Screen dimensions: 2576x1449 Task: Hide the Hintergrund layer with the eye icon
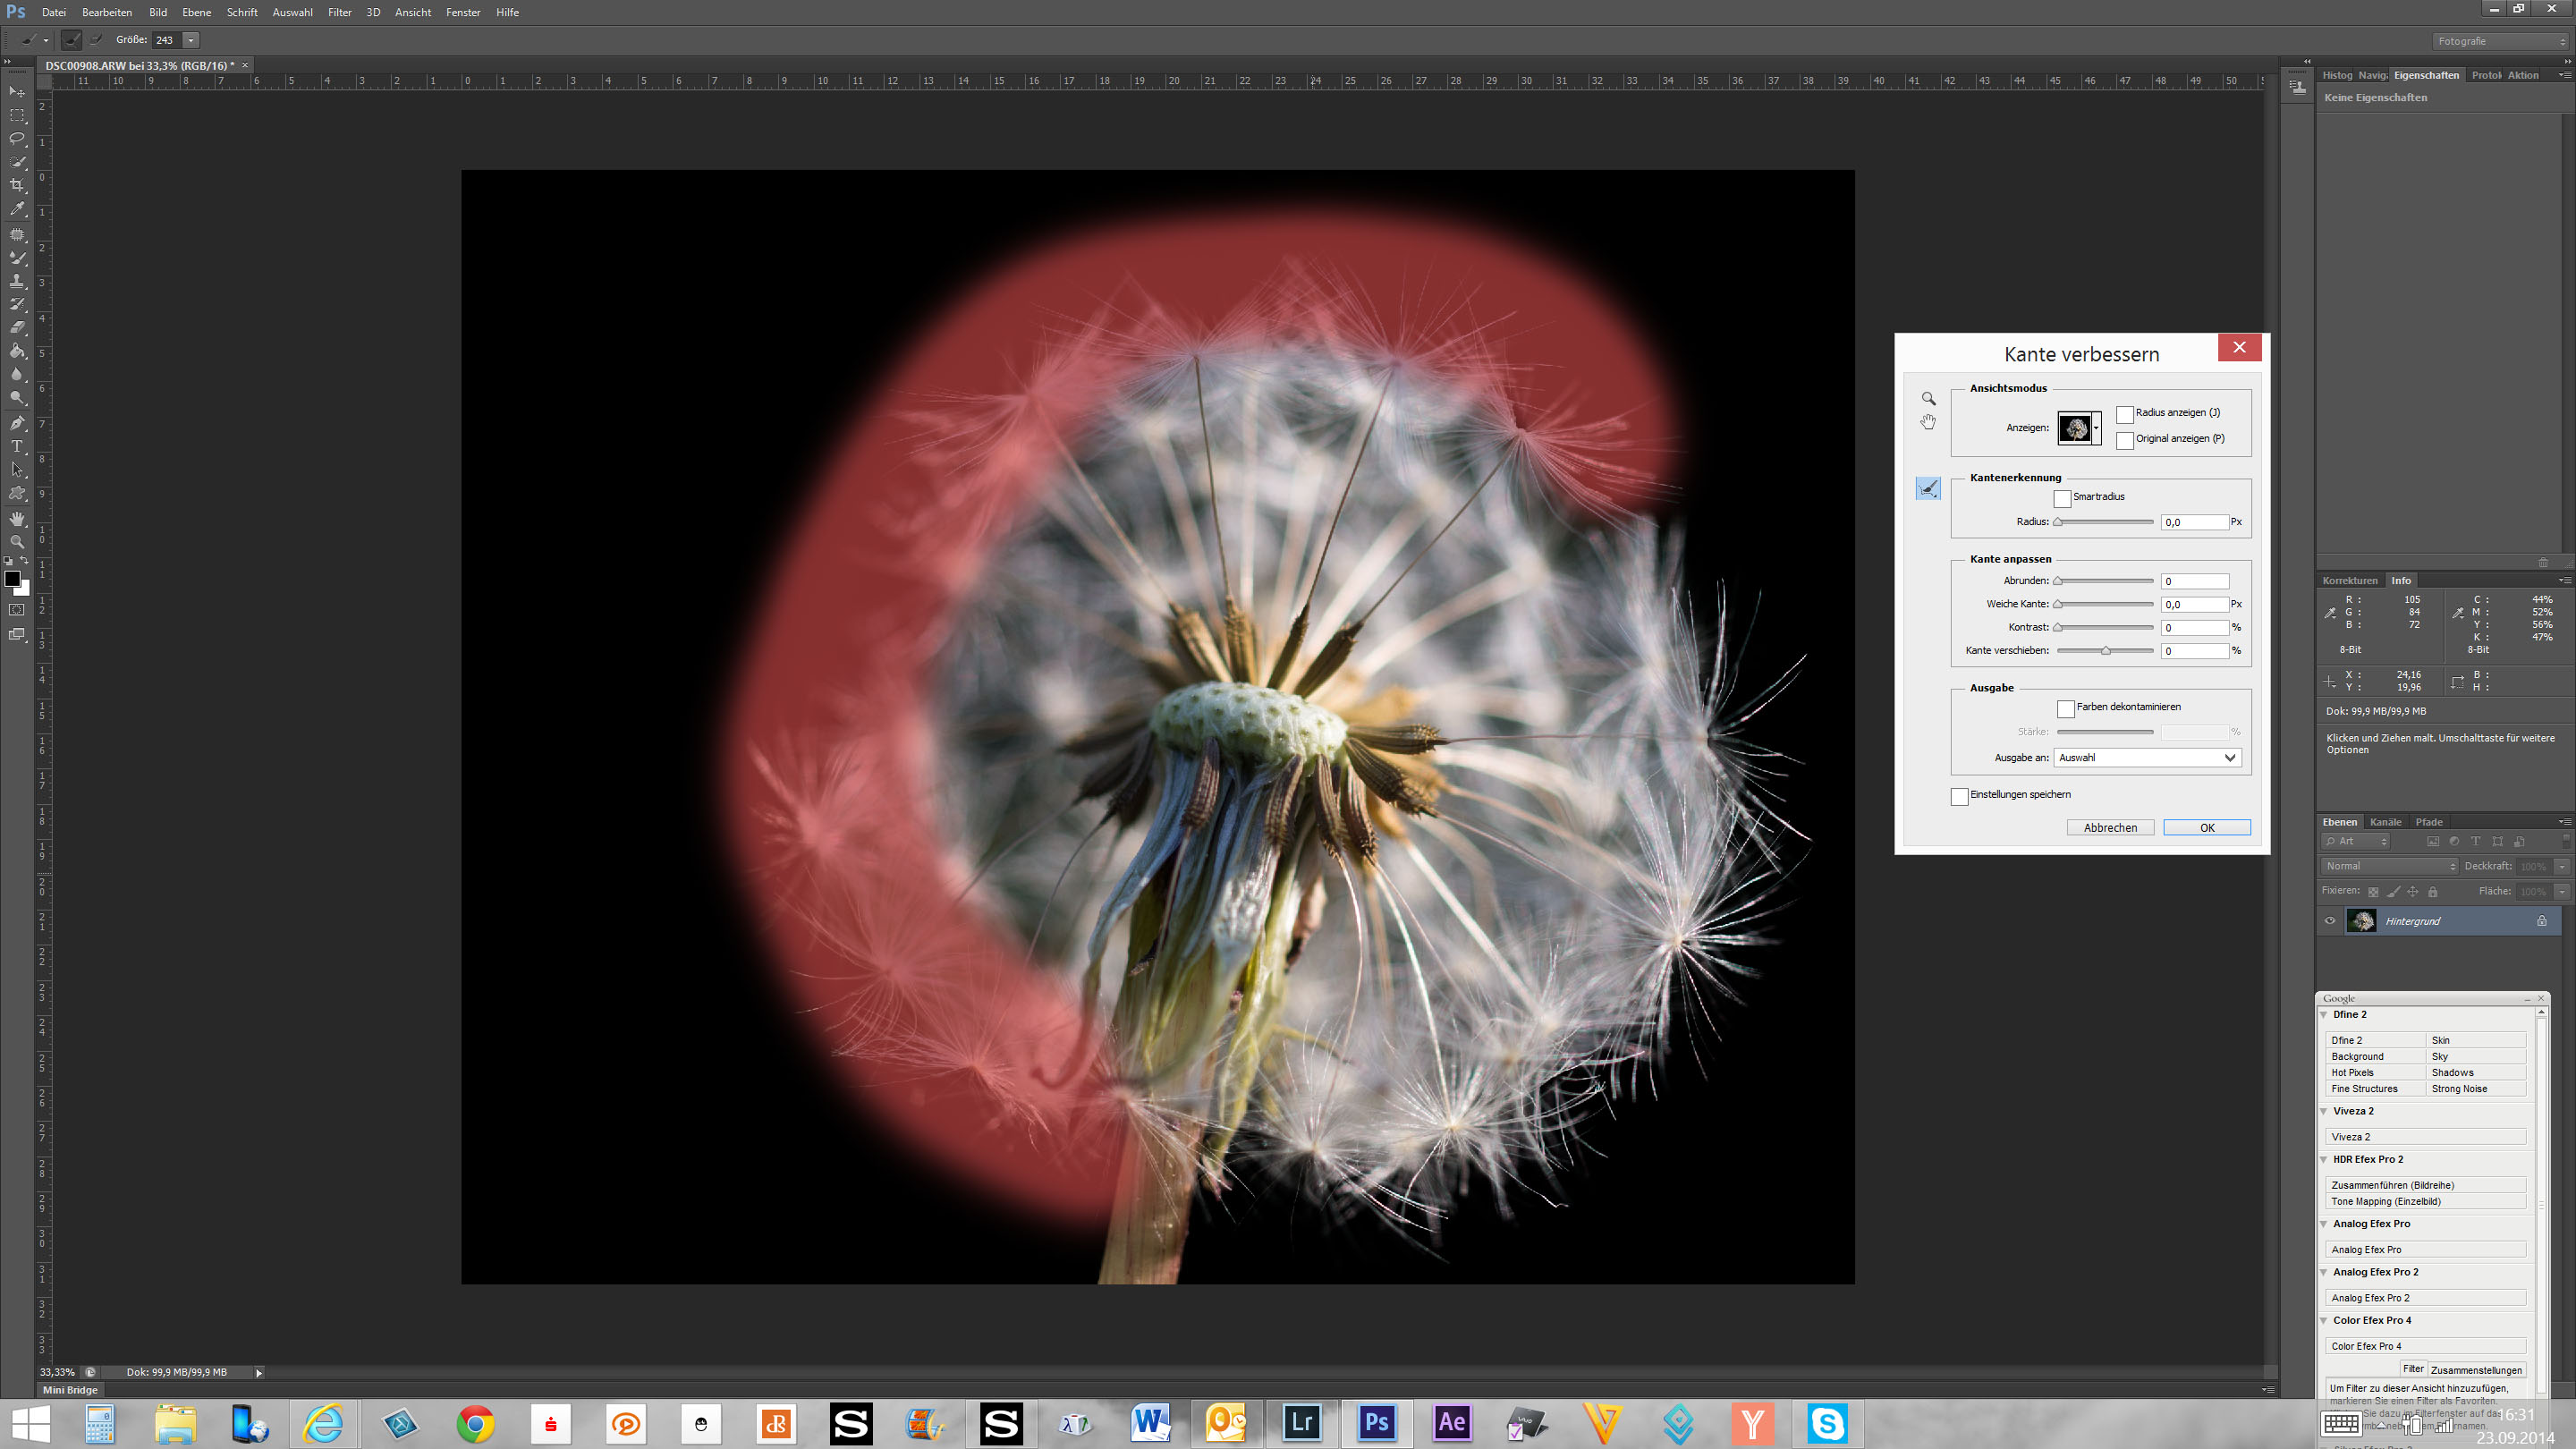(2330, 921)
